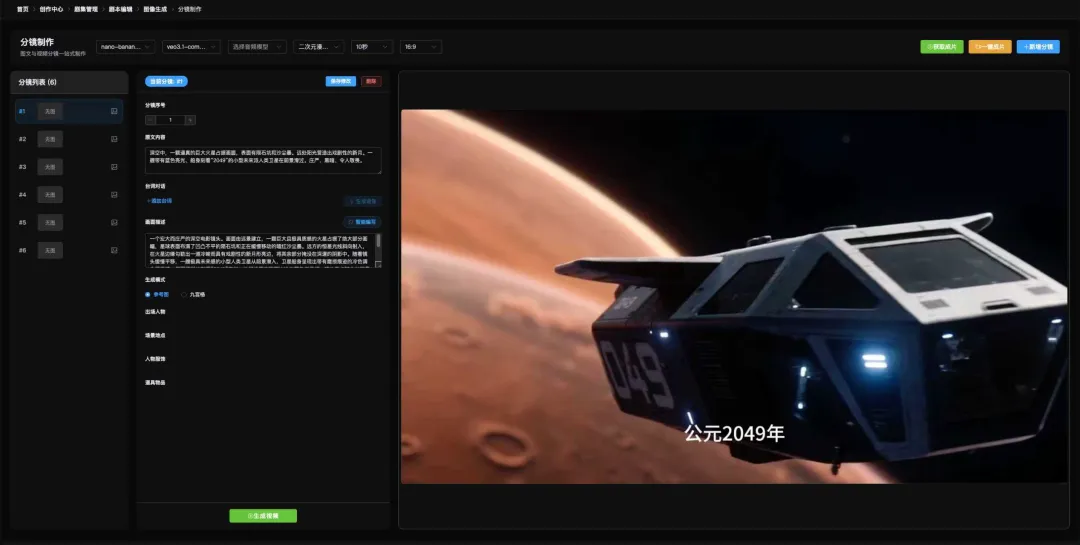Image resolution: width=1080 pixels, height=545 pixels.
Task: Click the 道具物品 props label
Action: [155, 382]
